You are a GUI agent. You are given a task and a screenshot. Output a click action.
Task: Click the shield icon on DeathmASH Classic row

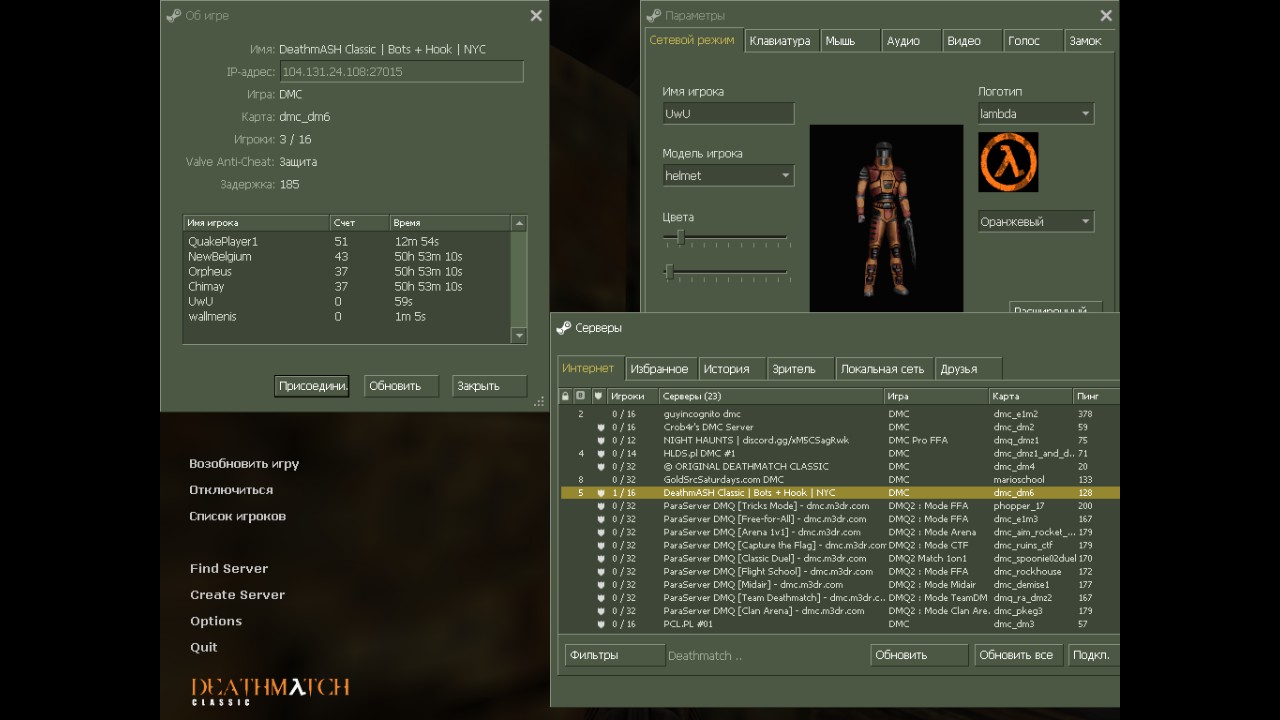pyautogui.click(x=601, y=493)
